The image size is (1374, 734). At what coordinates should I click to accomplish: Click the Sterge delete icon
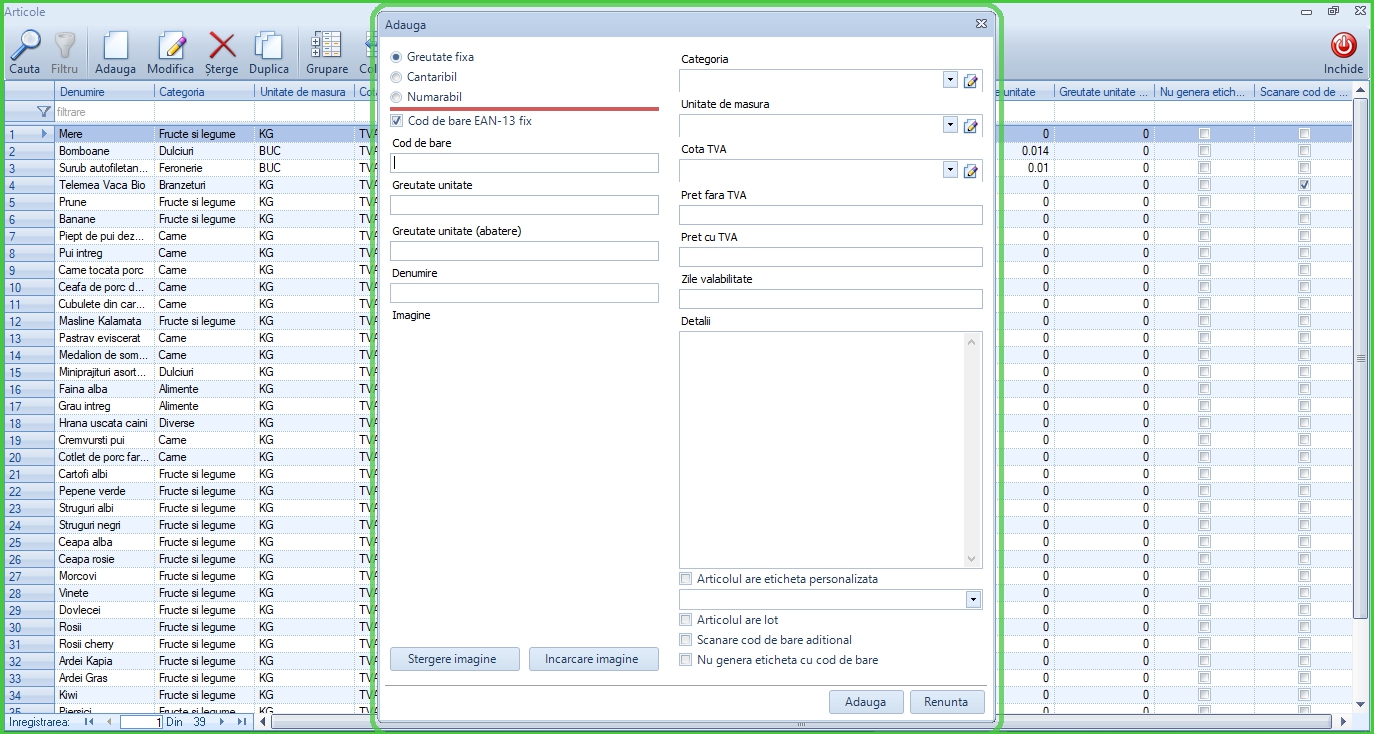(x=221, y=50)
